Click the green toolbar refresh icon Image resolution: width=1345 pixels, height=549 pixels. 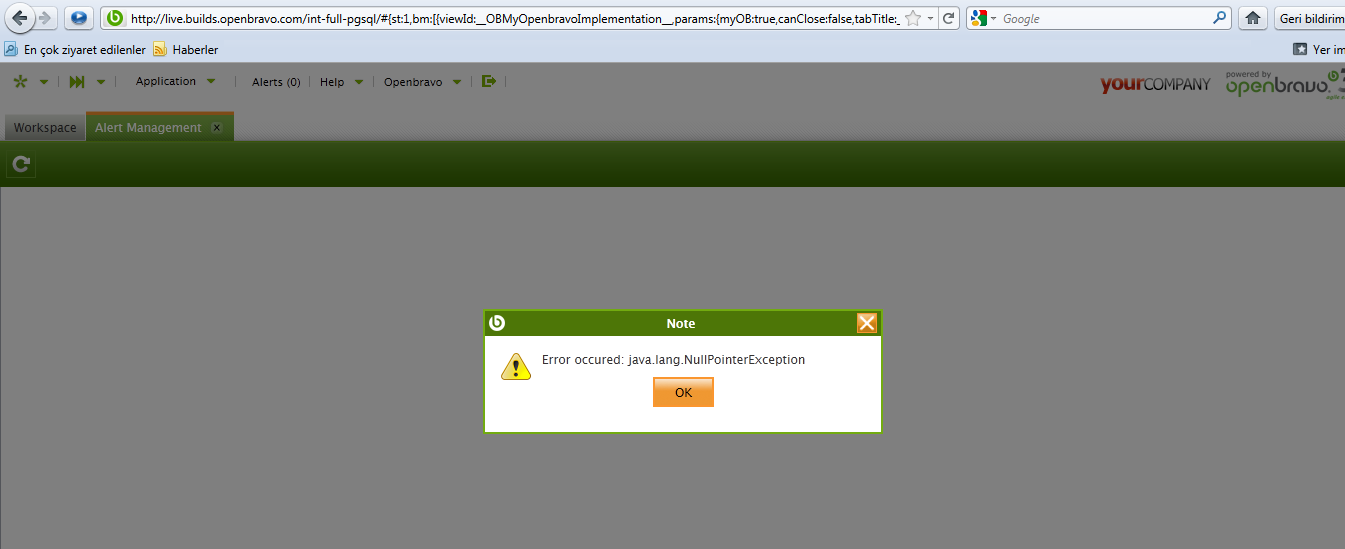coord(21,164)
